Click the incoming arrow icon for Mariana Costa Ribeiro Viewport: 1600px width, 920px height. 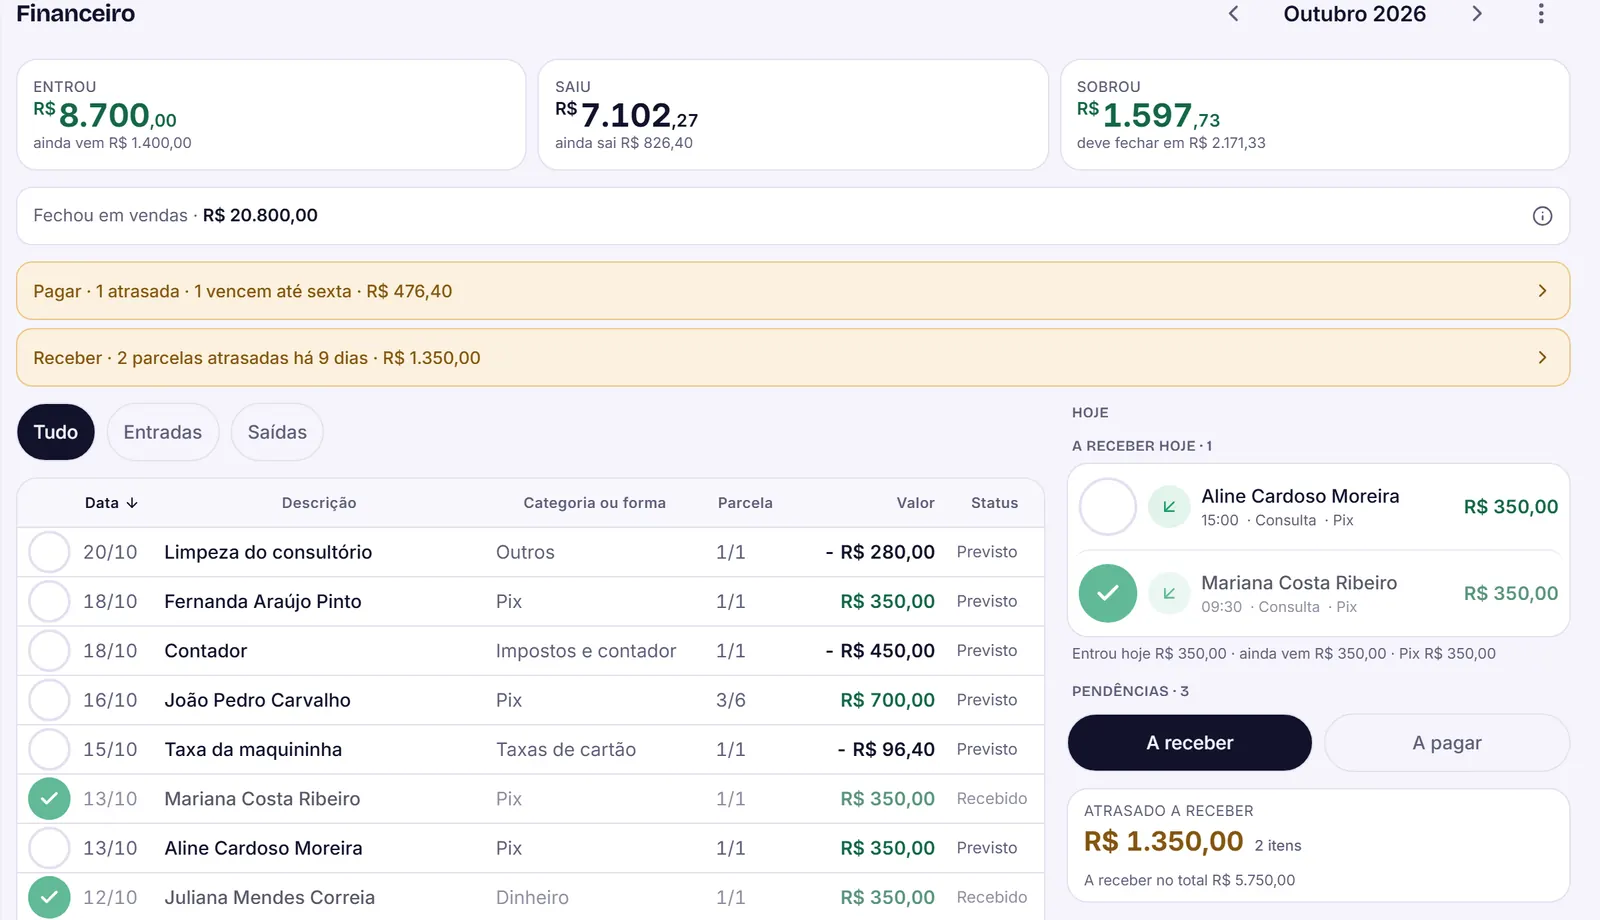coord(1169,594)
